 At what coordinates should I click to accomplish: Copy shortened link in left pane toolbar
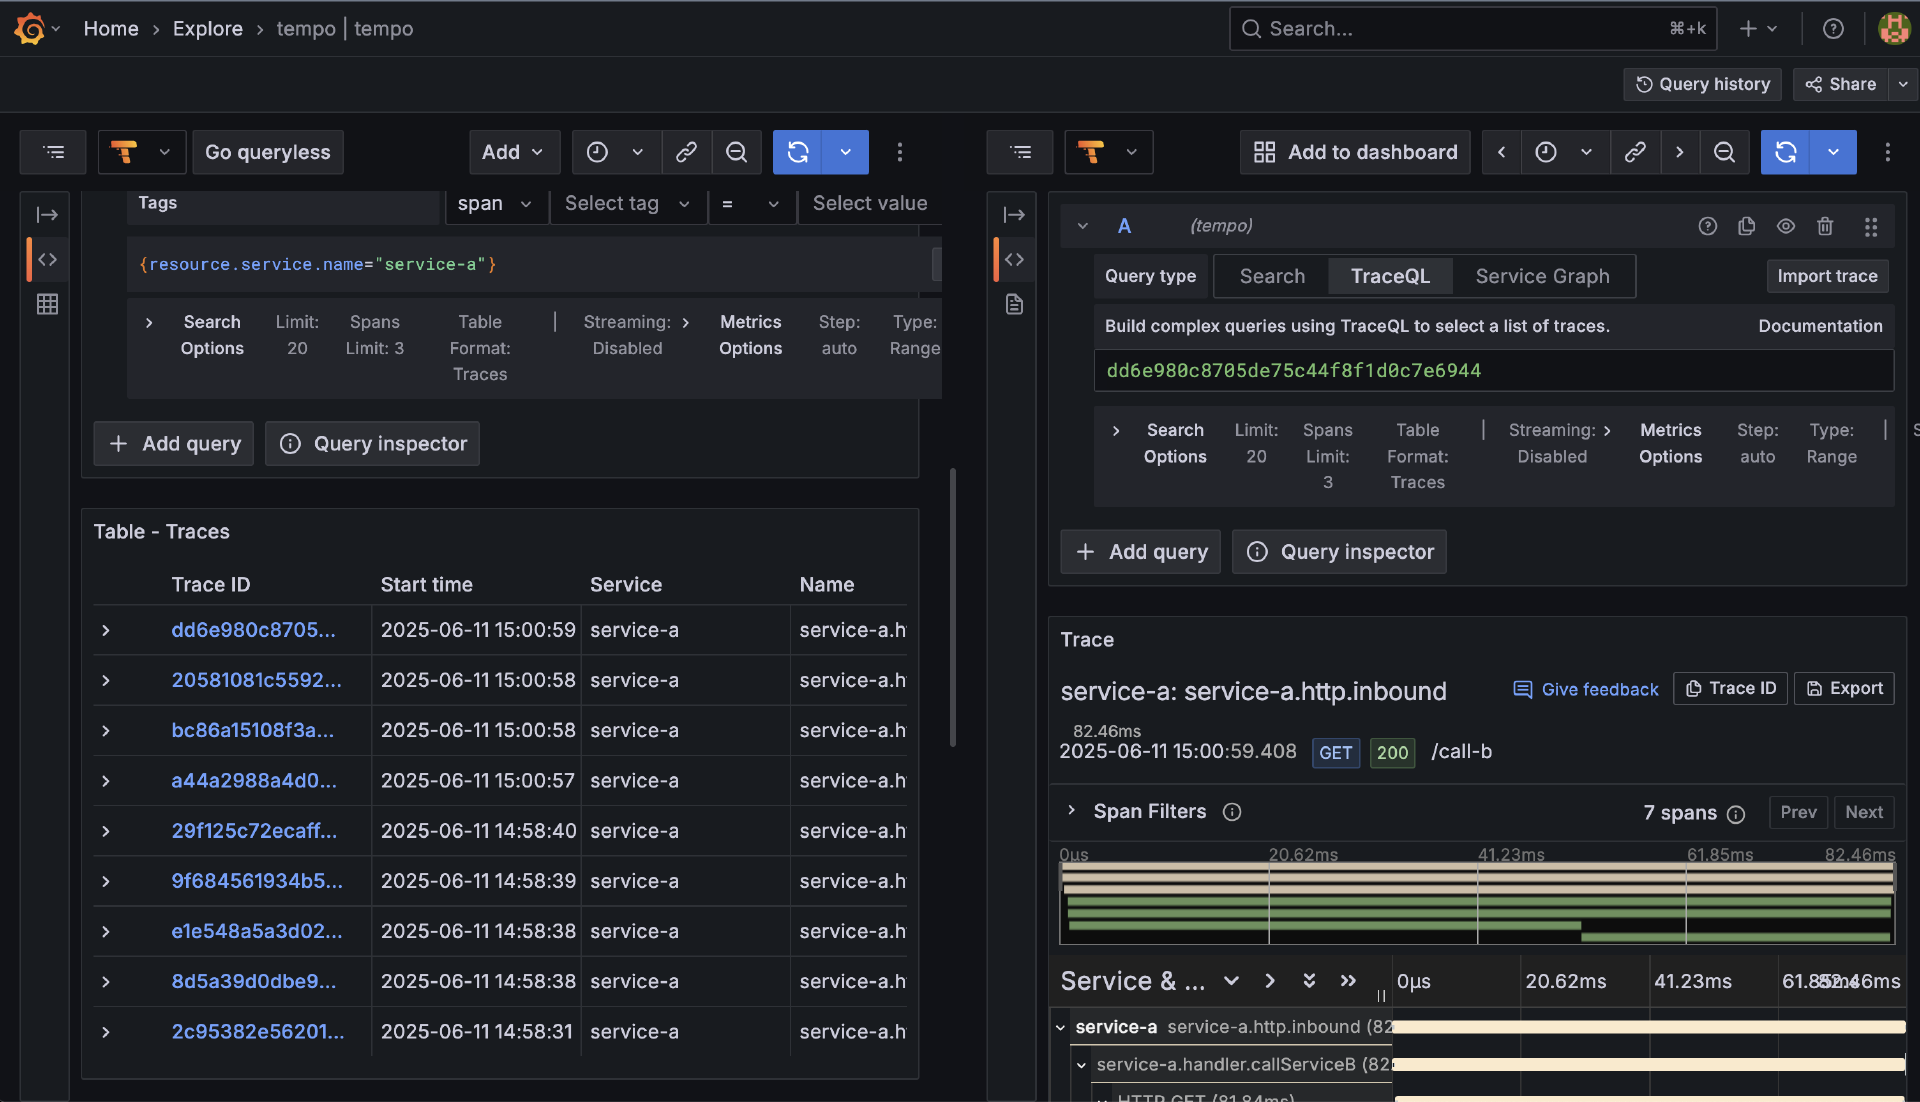click(x=686, y=152)
